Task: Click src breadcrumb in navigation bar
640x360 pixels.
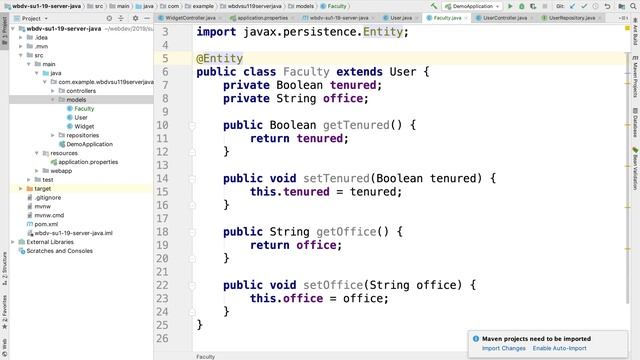Action: point(95,6)
